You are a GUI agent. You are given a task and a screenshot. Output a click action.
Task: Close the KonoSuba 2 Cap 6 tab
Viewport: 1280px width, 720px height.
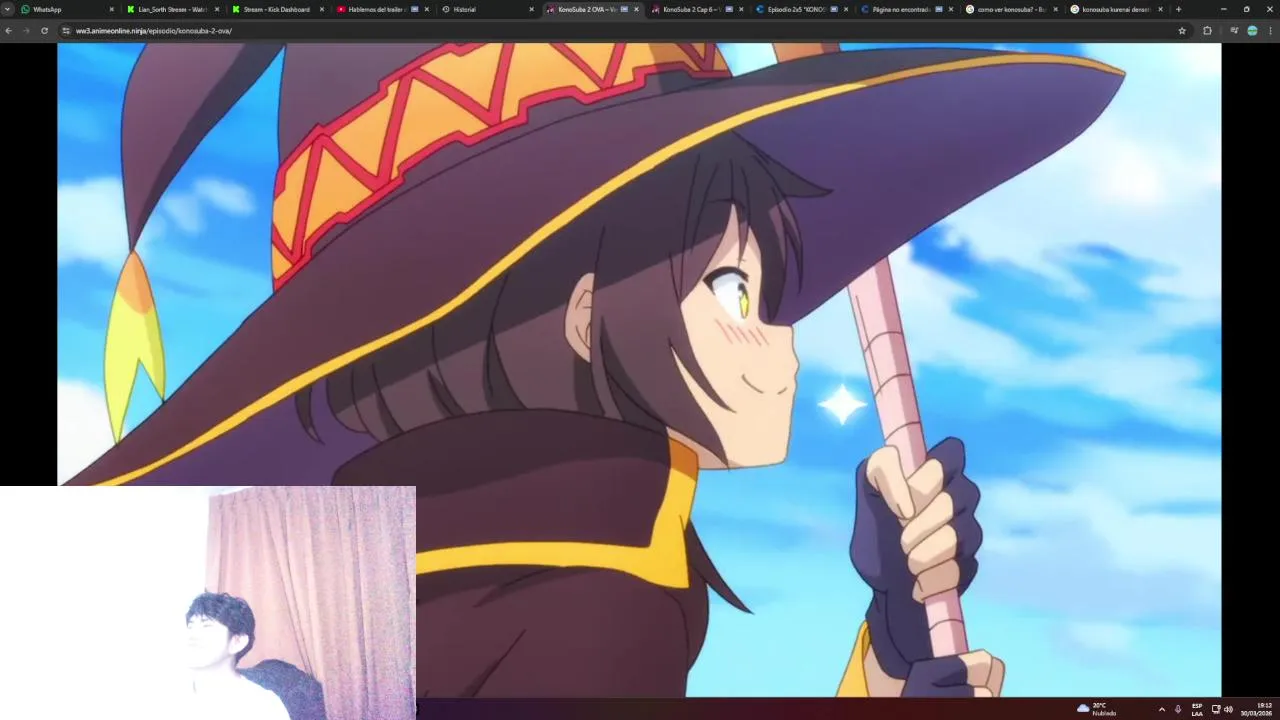(741, 9)
